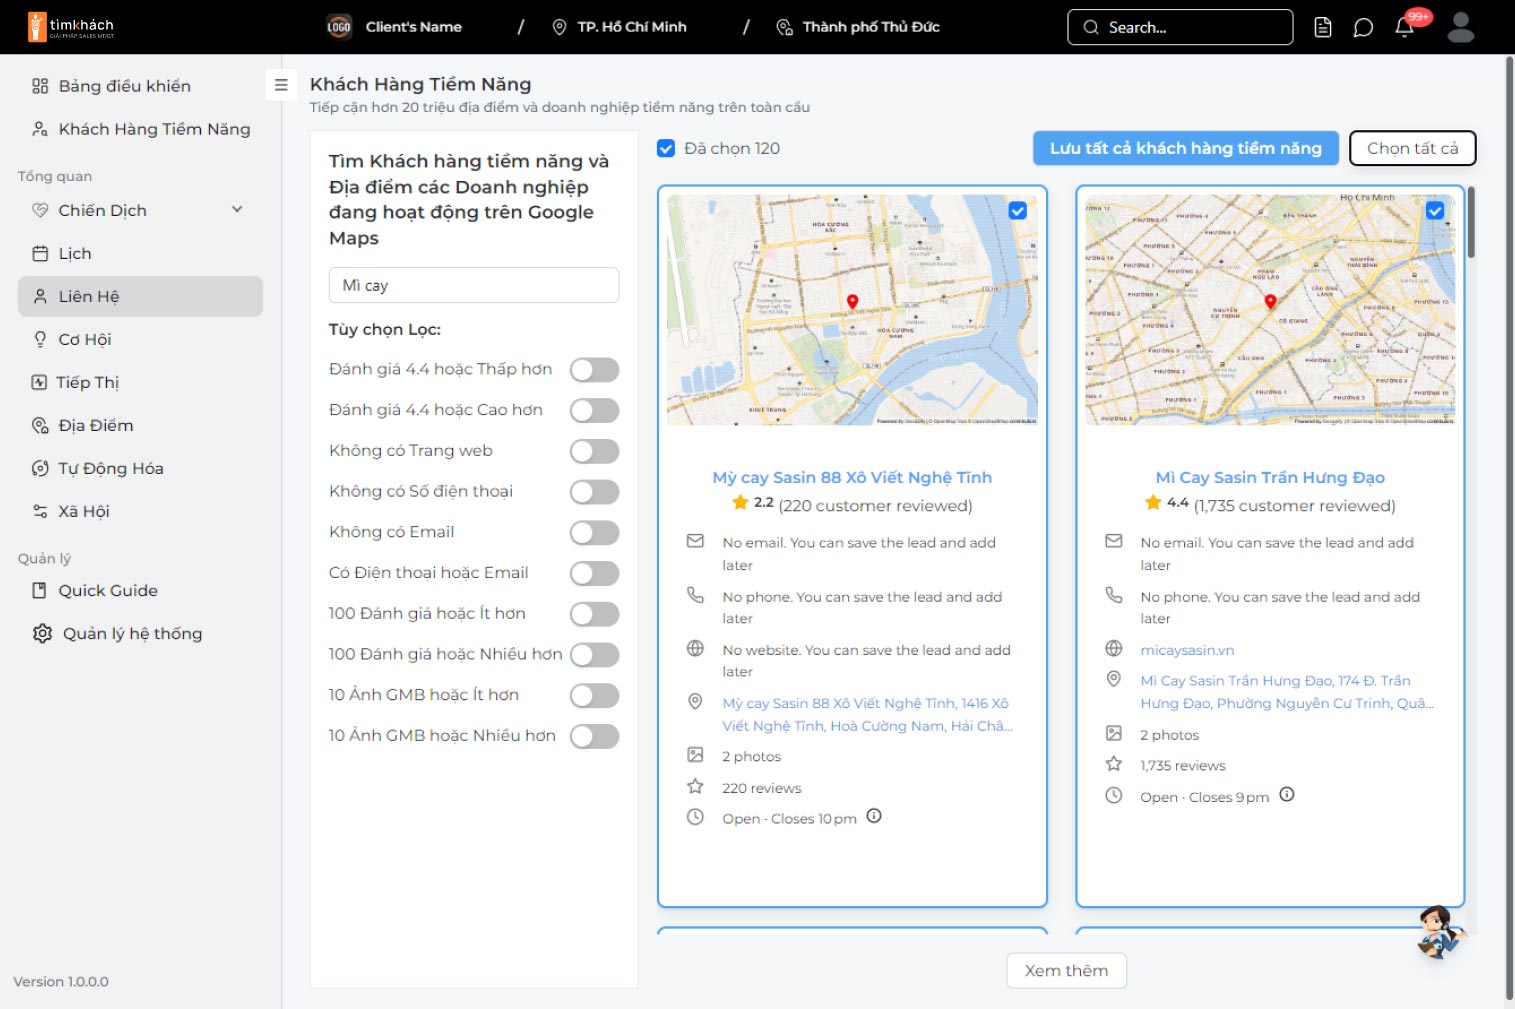Uncheck the Mì Cay Sasin Trần Hưng Đạo card checkbox
The height and width of the screenshot is (1009, 1515).
(1435, 211)
